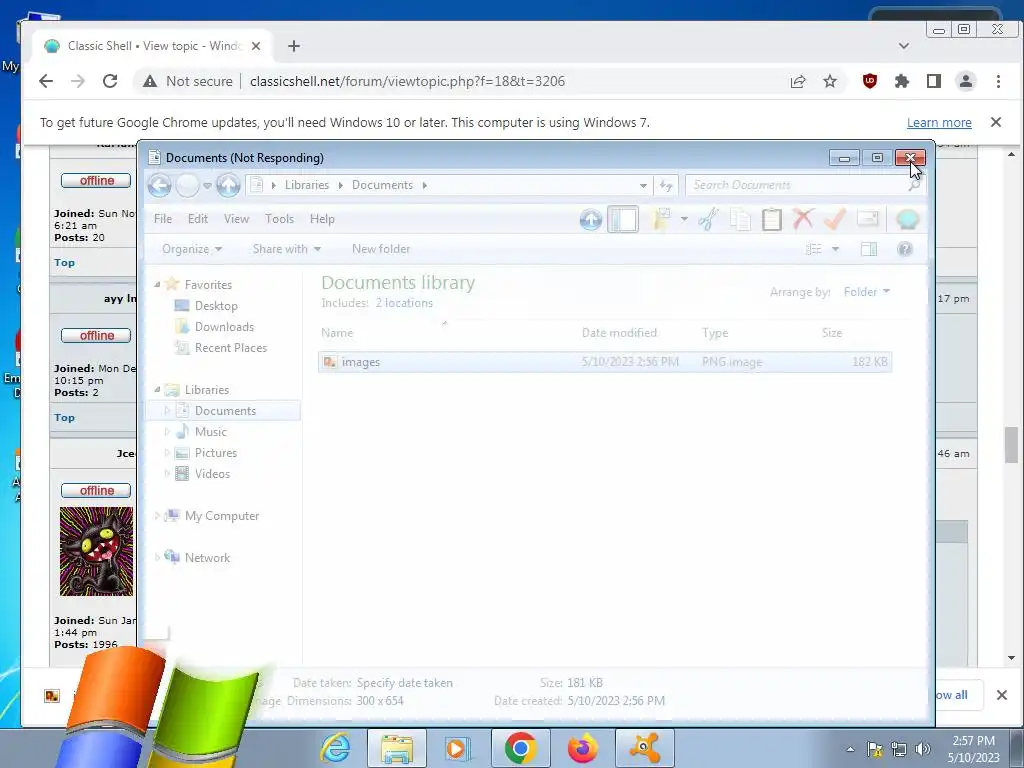
Task: Open the Help menu in Explorer
Action: (x=322, y=219)
